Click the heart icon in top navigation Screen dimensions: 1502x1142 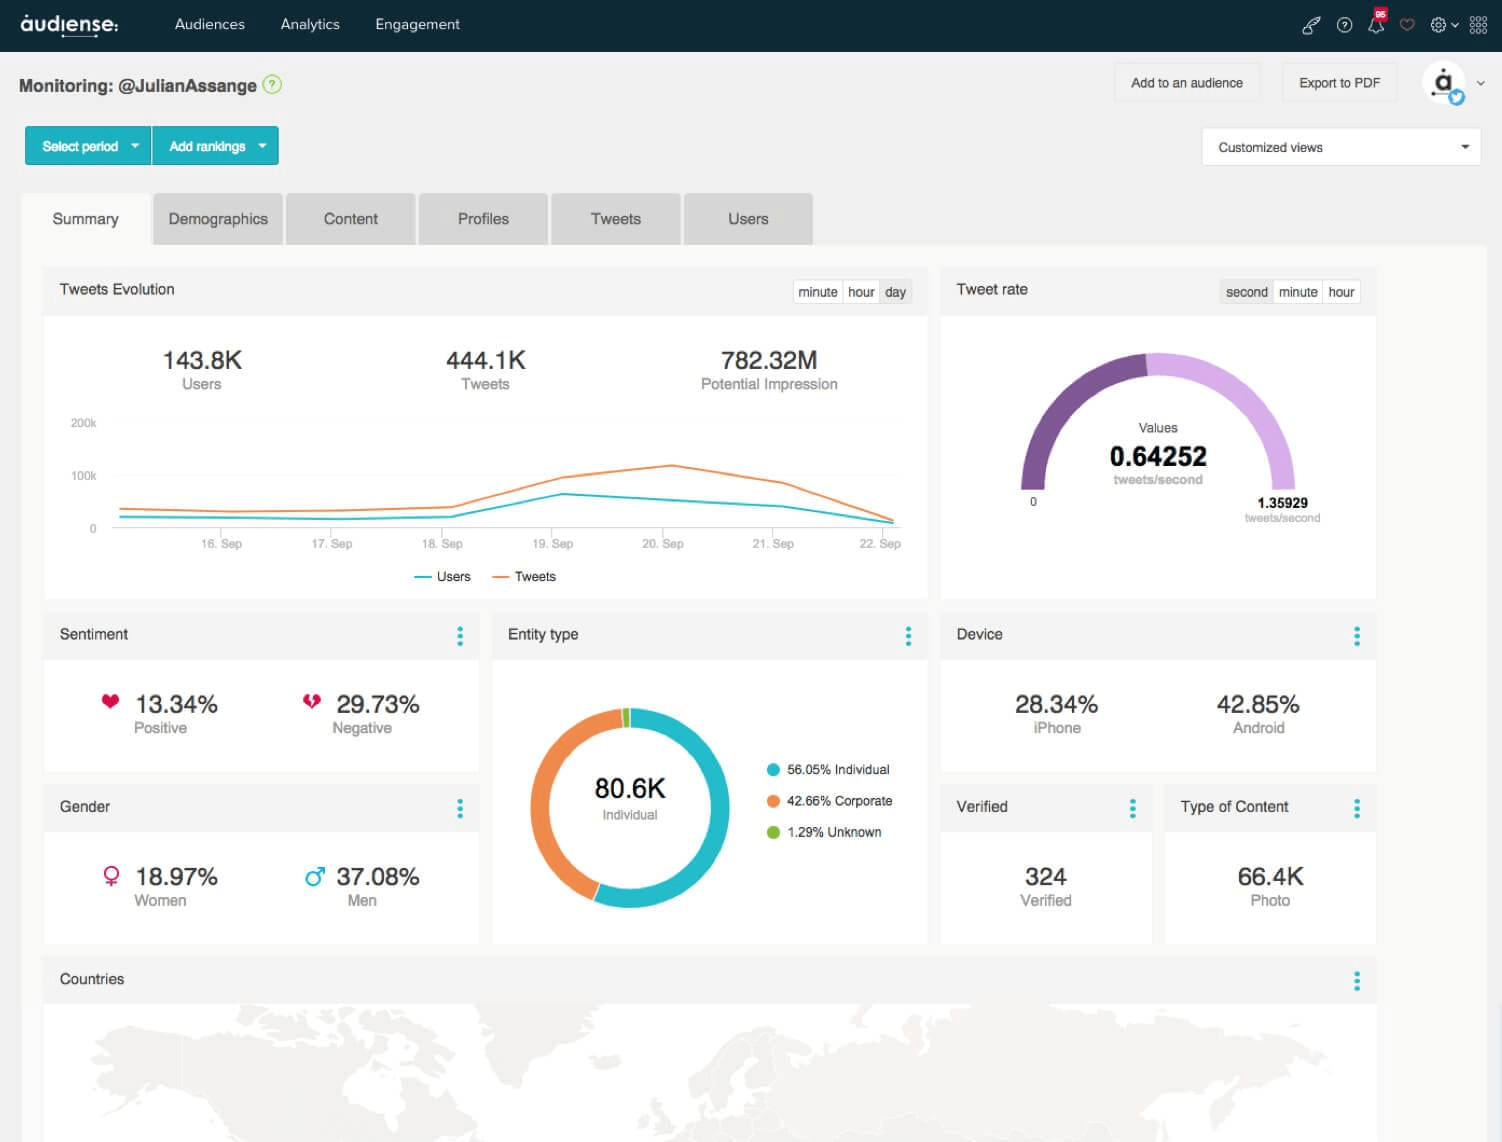1407,25
